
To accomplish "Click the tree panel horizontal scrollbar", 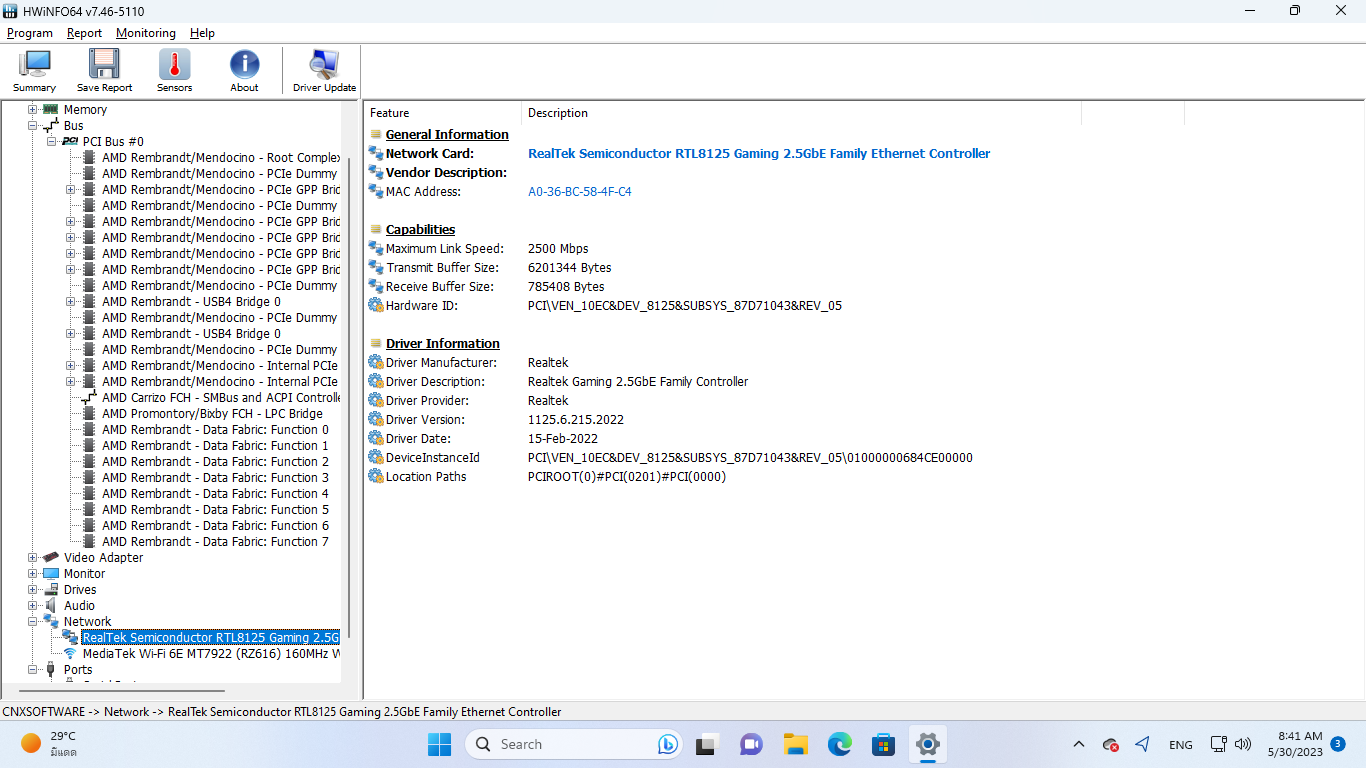I will pos(122,691).
